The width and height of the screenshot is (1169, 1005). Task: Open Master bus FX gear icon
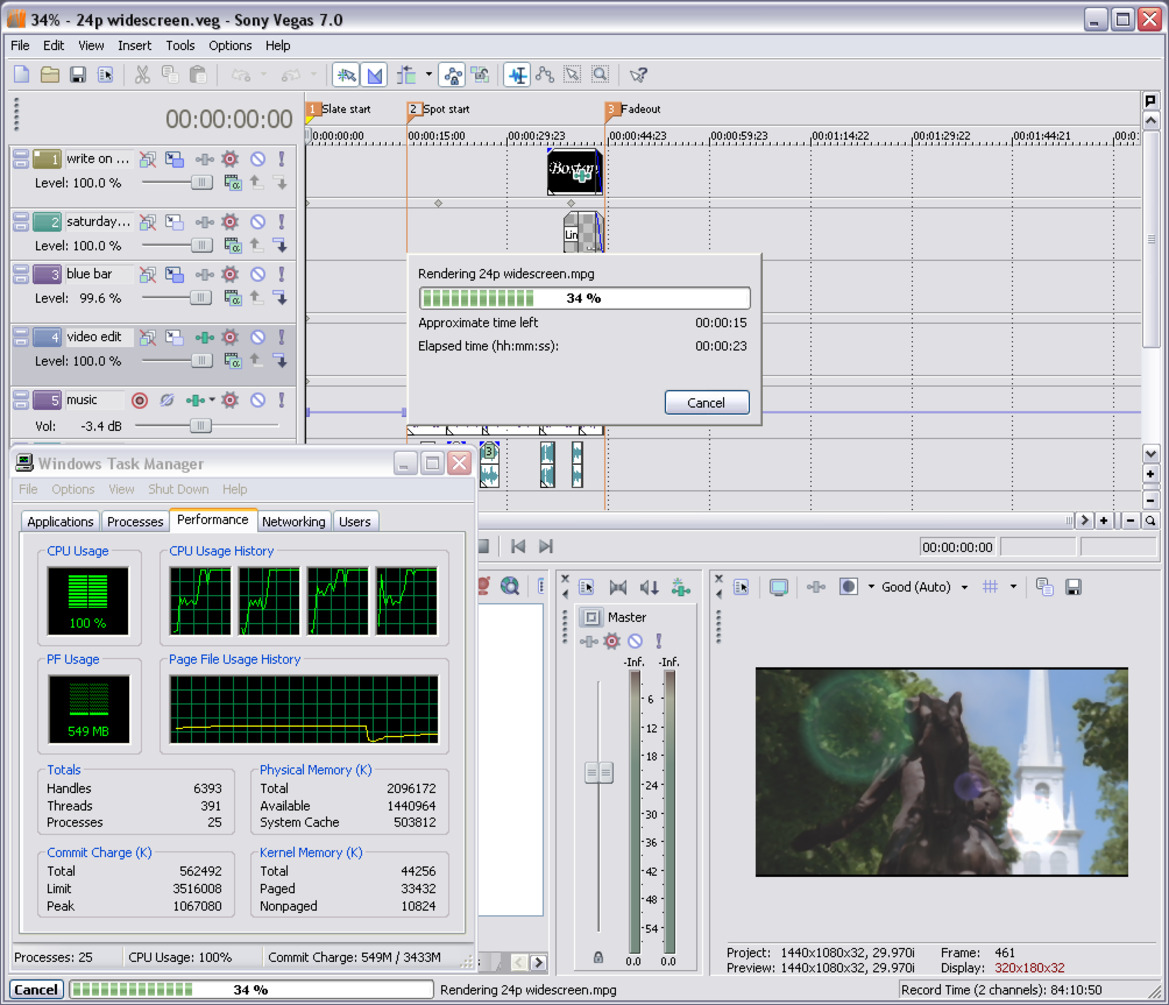(612, 641)
